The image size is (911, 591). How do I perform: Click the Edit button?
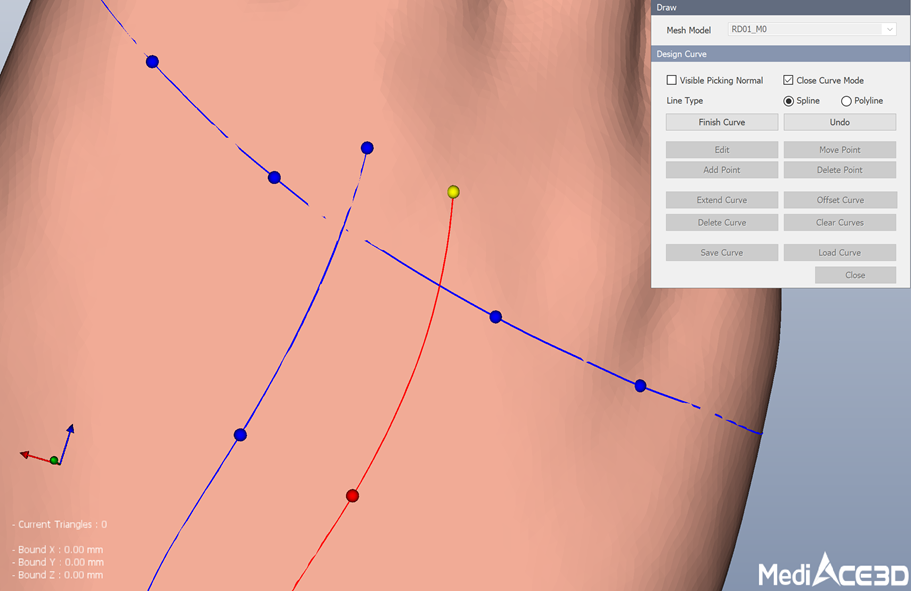pyautogui.click(x=722, y=150)
